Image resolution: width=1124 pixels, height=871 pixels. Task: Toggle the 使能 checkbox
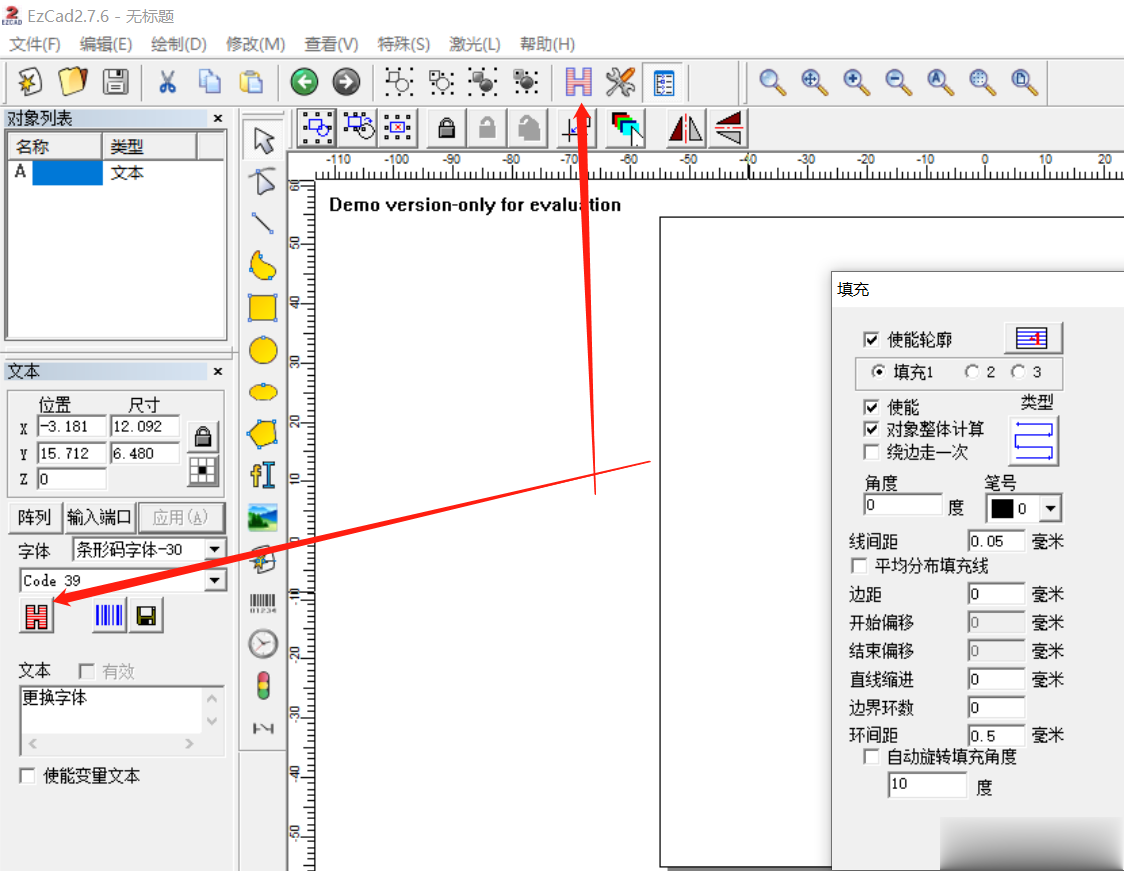point(871,407)
